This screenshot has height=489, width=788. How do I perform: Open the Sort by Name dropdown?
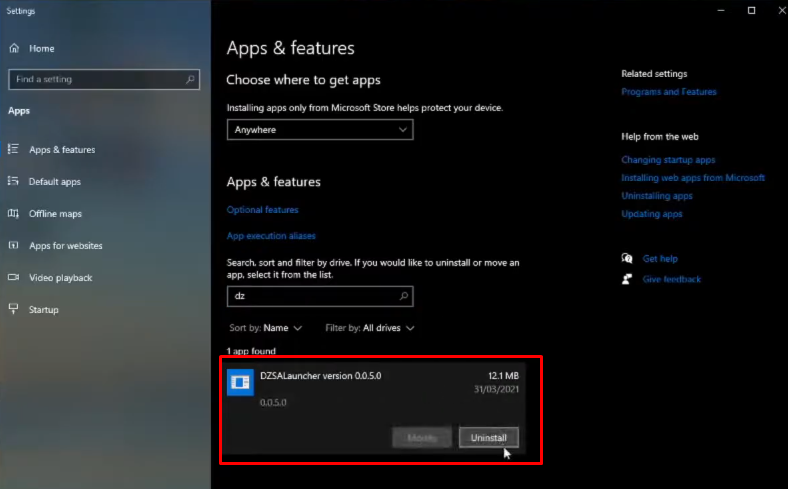(266, 328)
